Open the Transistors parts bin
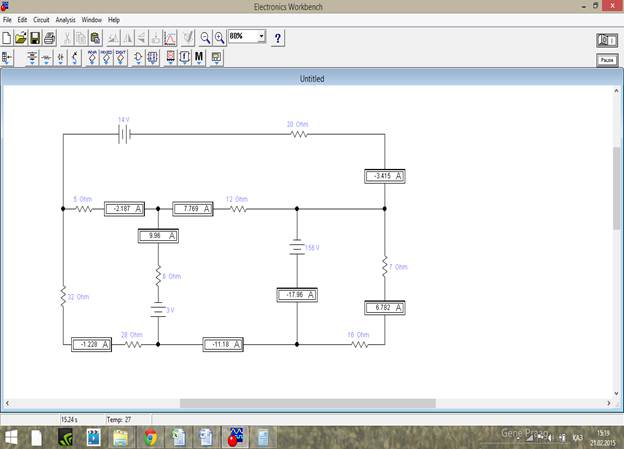This screenshot has width=624, height=449. (x=75, y=58)
